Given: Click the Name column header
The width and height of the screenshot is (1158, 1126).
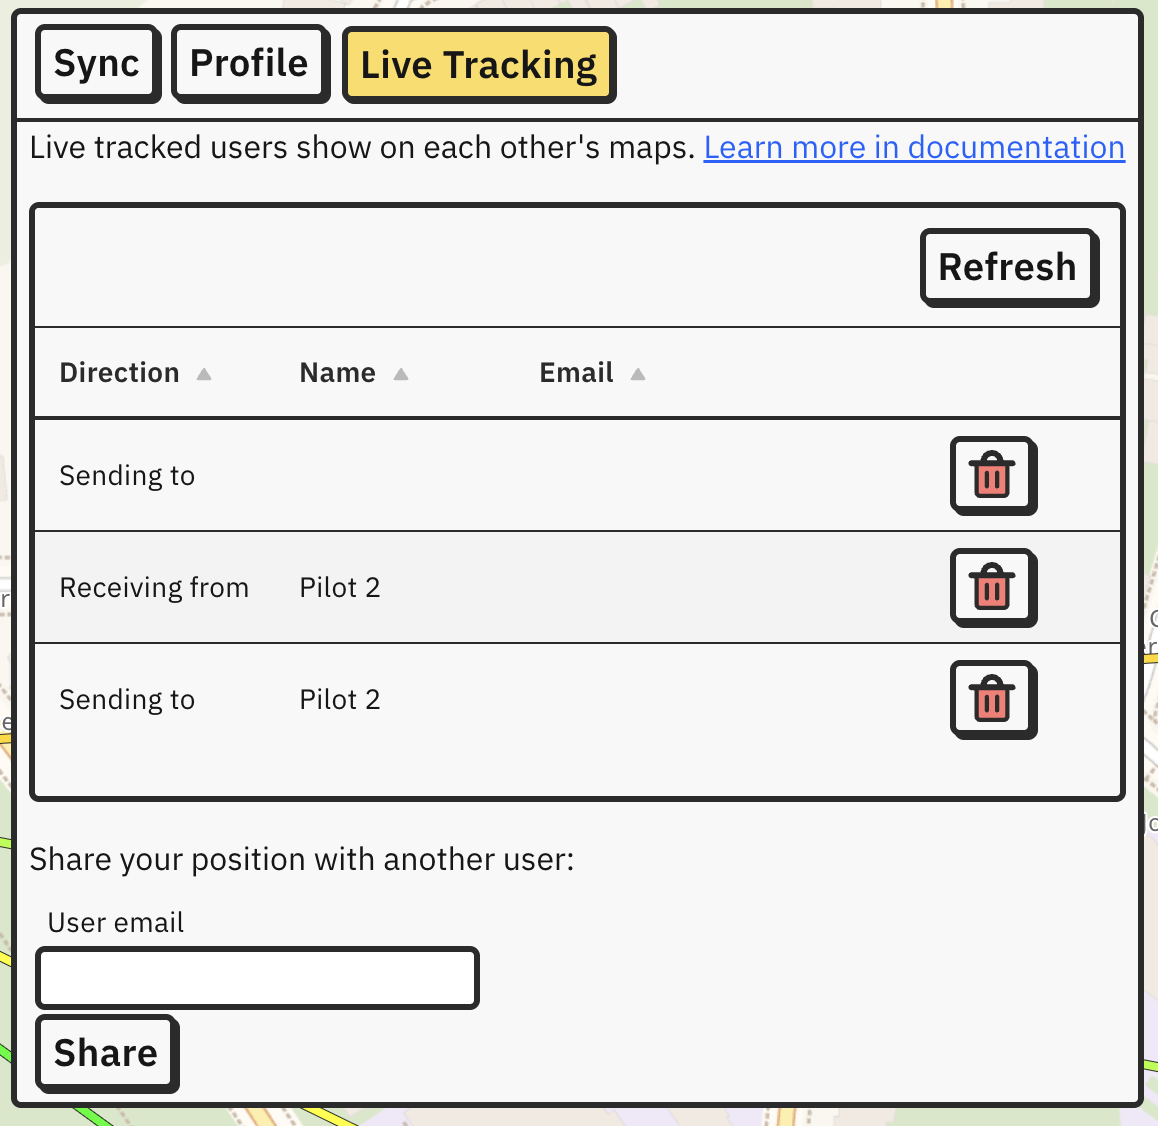Looking at the screenshot, I should pyautogui.click(x=338, y=373).
